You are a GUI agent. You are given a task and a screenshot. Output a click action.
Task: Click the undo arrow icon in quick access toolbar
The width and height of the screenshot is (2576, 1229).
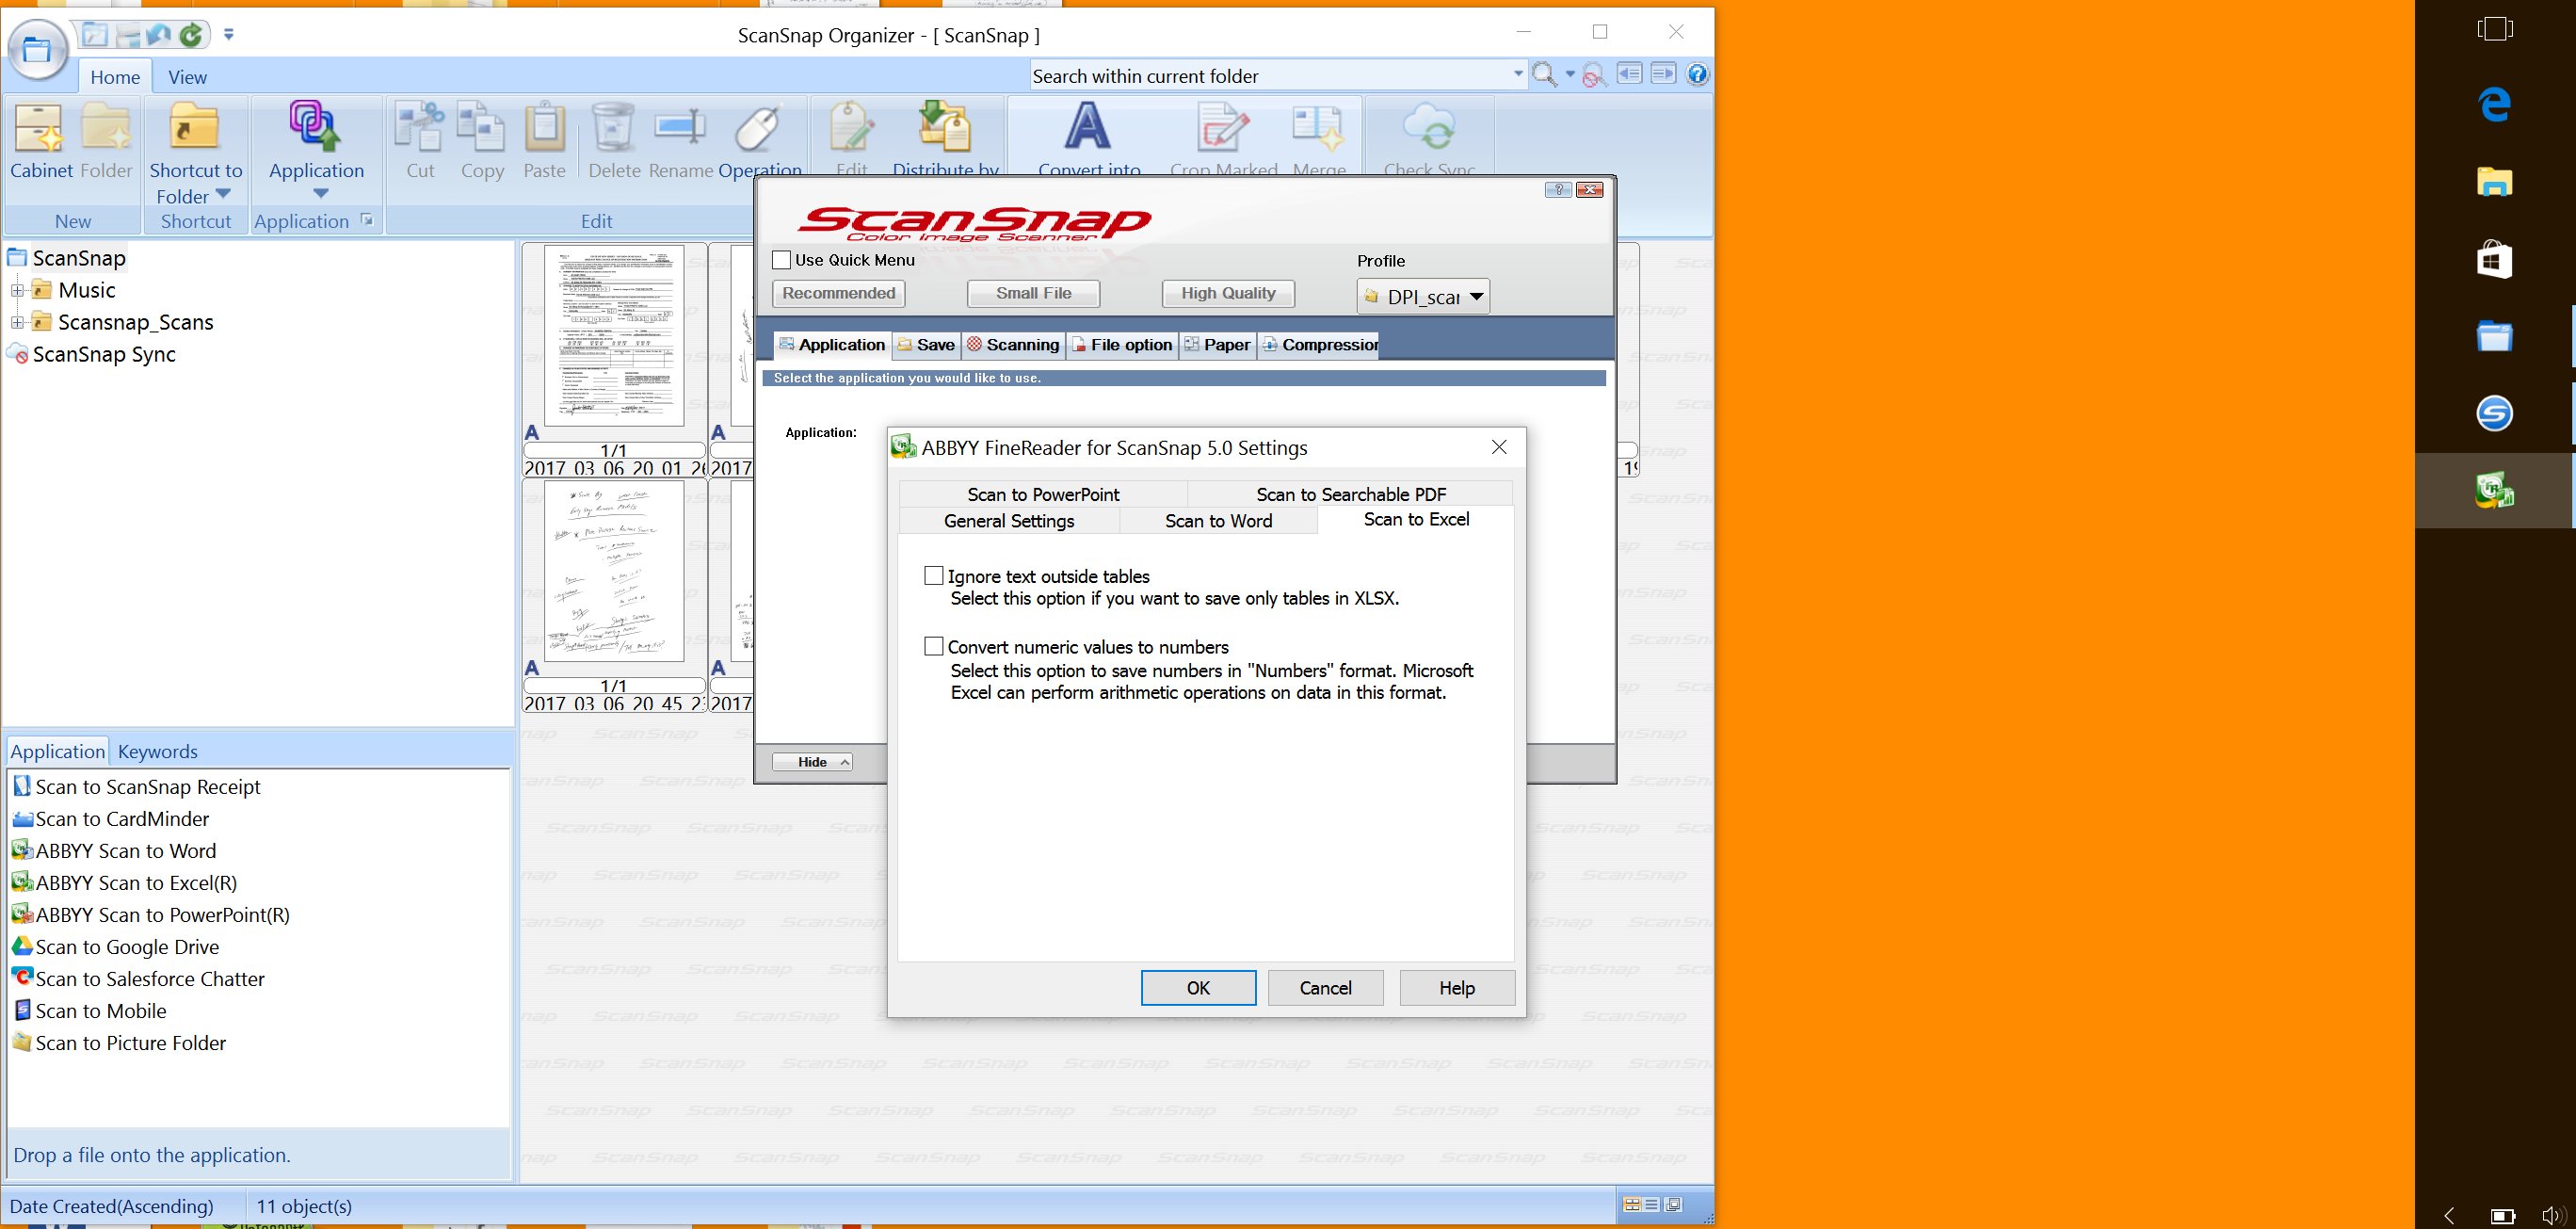[x=158, y=35]
